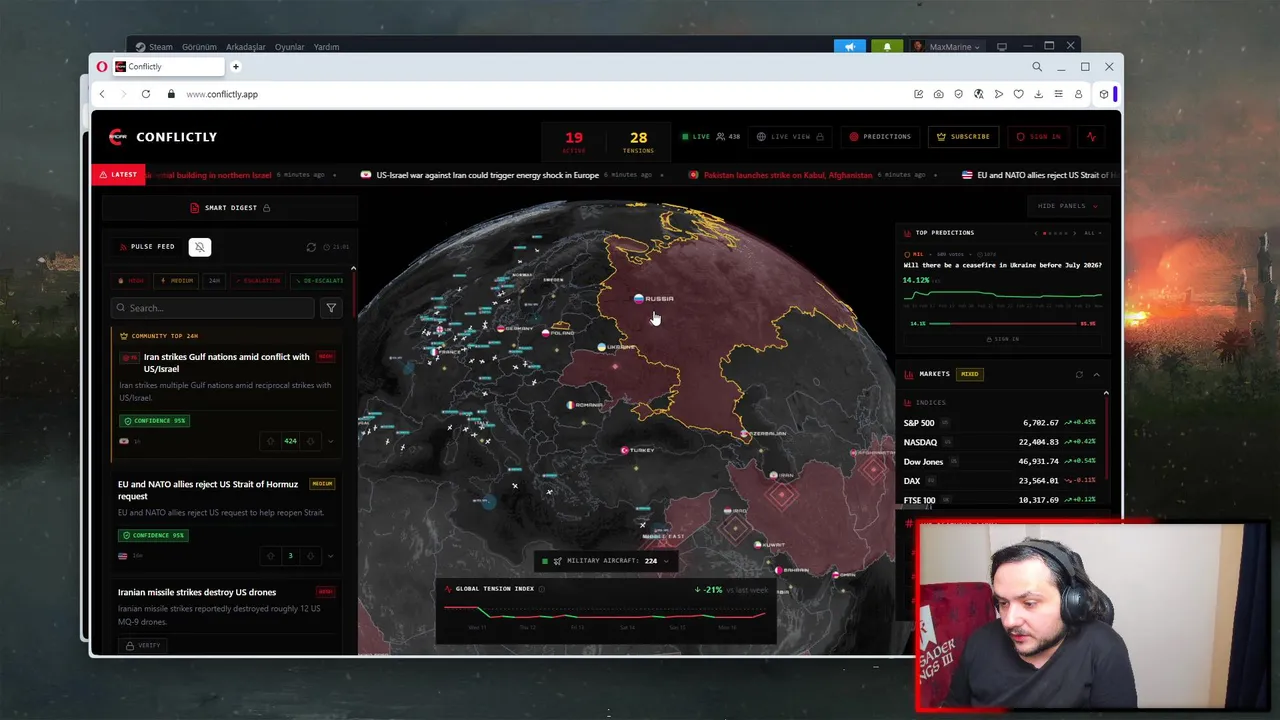Click SIGN IN under the ceasefire prediction
This screenshot has width=1280, height=720.
(x=1003, y=339)
